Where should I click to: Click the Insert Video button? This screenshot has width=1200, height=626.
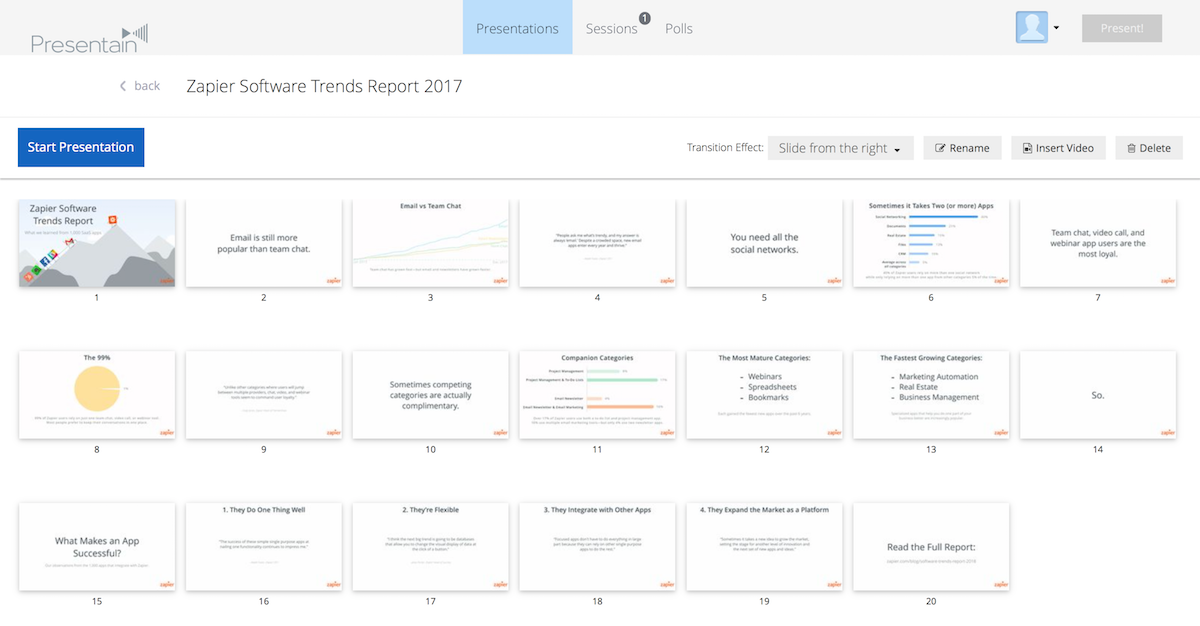click(x=1058, y=148)
